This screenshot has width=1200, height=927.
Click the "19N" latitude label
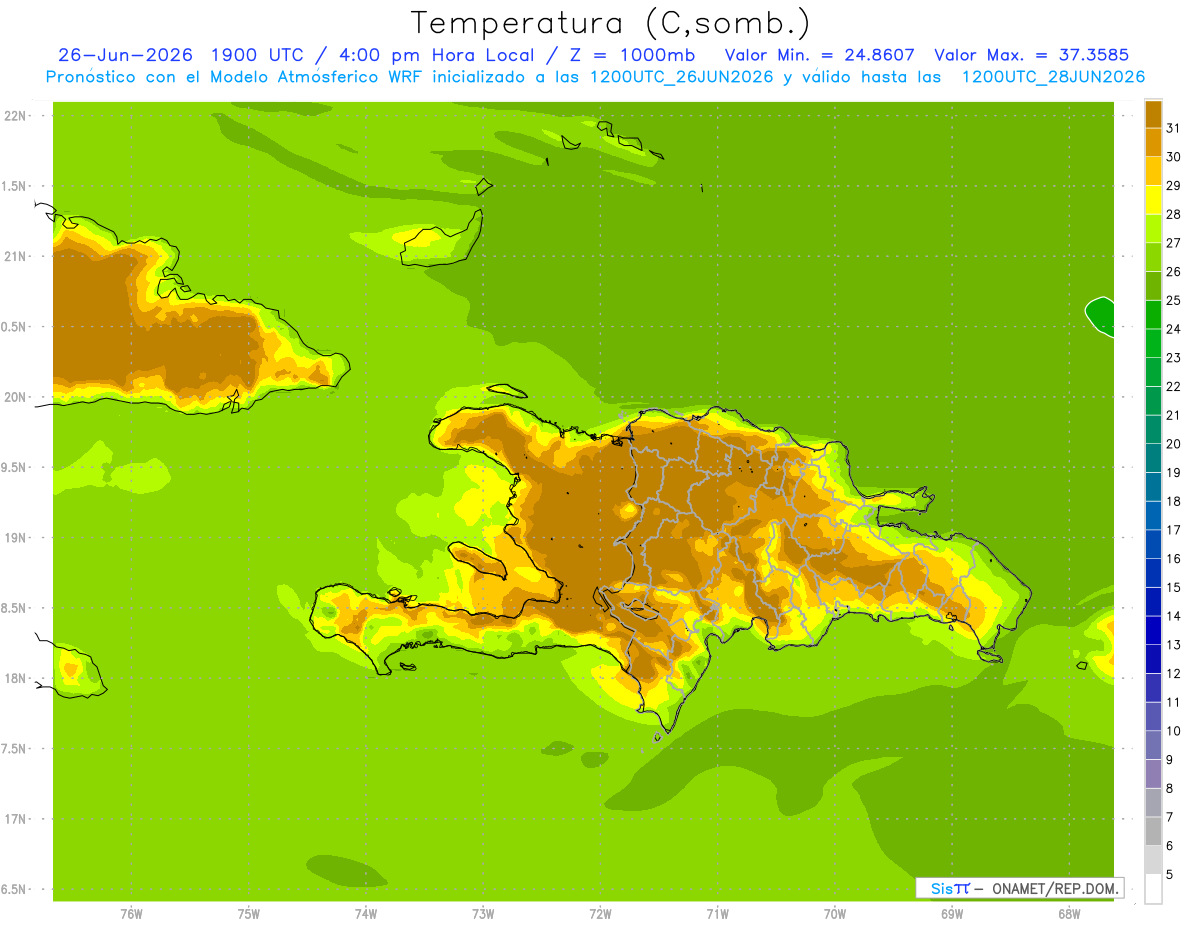[x=15, y=538]
